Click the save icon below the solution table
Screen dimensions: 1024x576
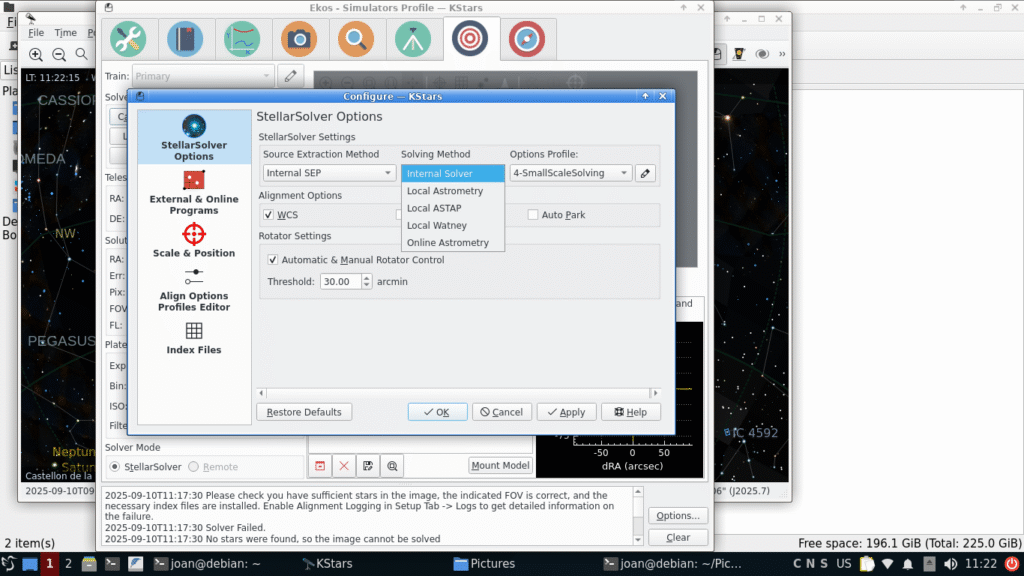[368, 466]
